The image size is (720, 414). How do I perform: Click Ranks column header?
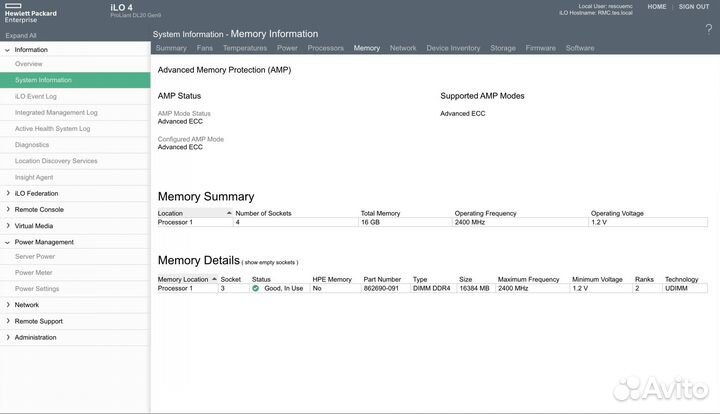coord(644,279)
